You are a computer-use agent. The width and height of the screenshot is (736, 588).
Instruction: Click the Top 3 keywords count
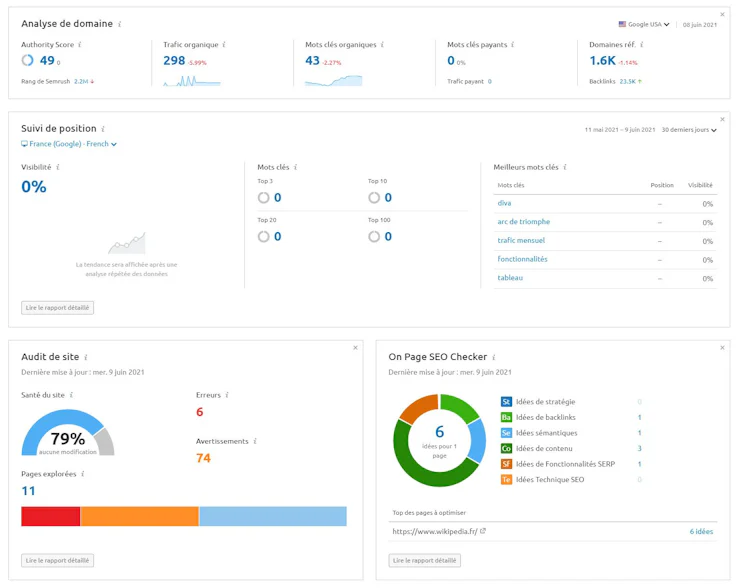277,198
